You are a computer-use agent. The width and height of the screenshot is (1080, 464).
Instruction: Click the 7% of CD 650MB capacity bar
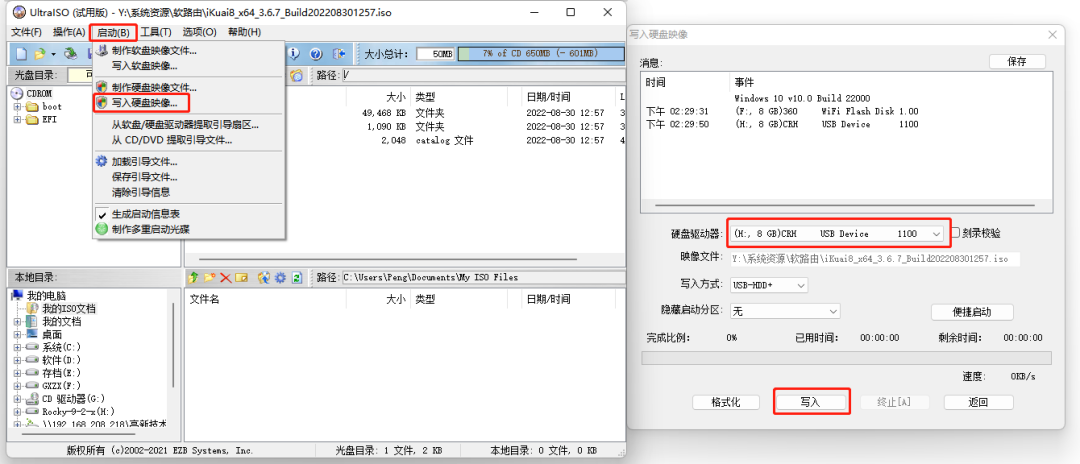(541, 54)
